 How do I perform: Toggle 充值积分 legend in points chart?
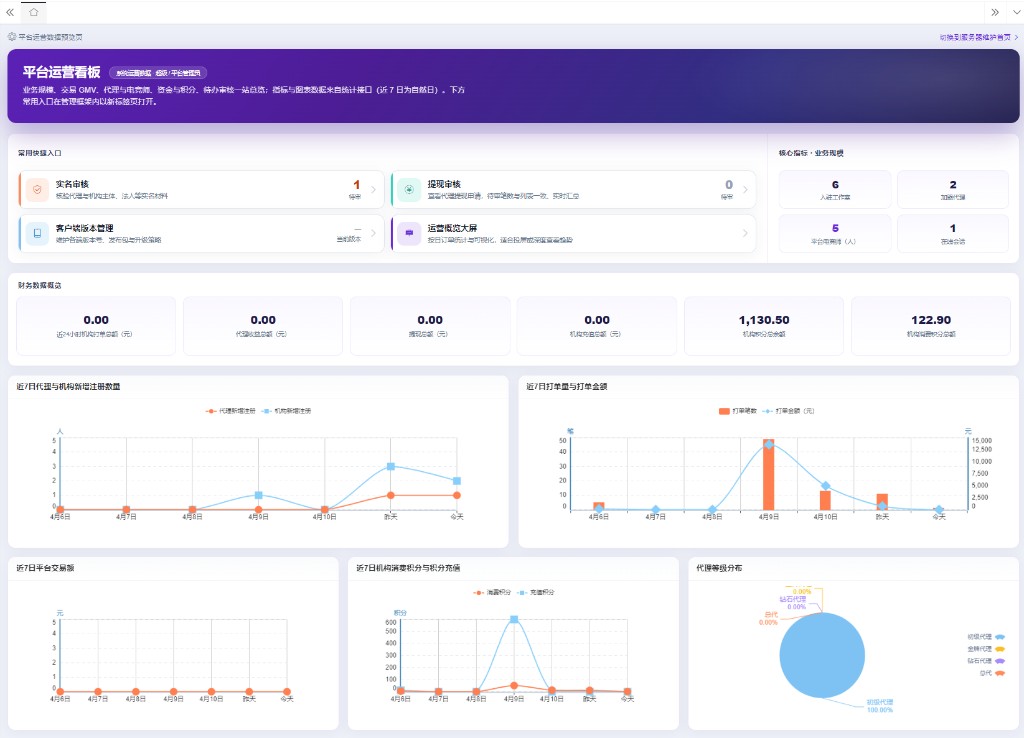(536, 592)
